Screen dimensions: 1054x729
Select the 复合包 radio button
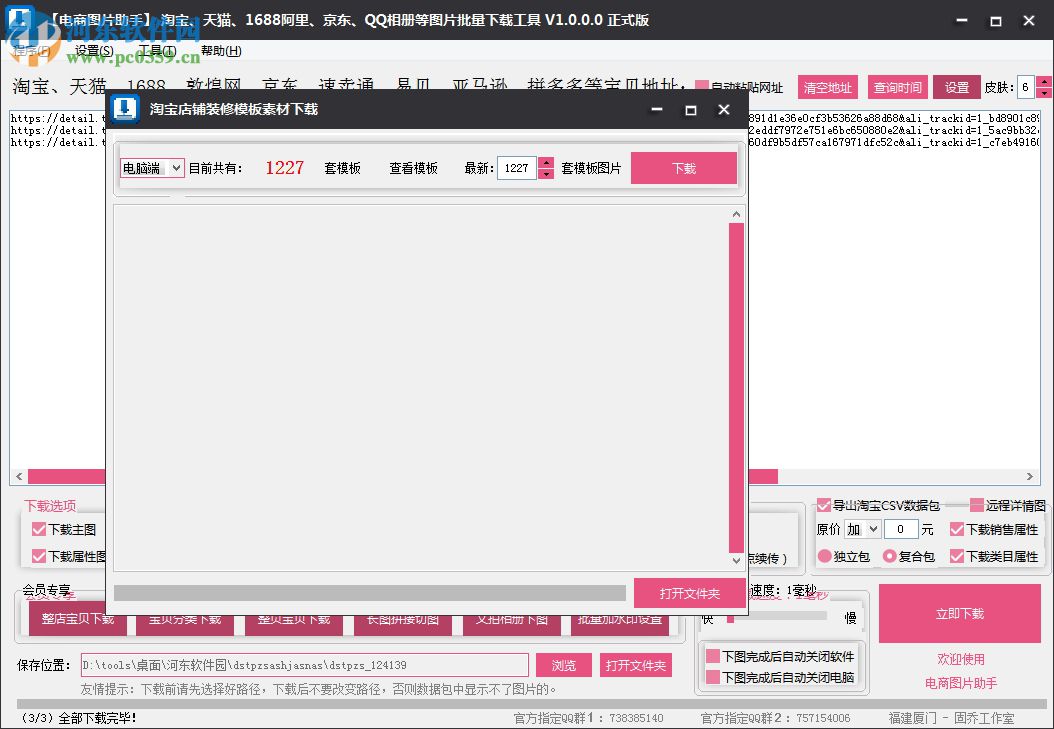tap(888, 556)
